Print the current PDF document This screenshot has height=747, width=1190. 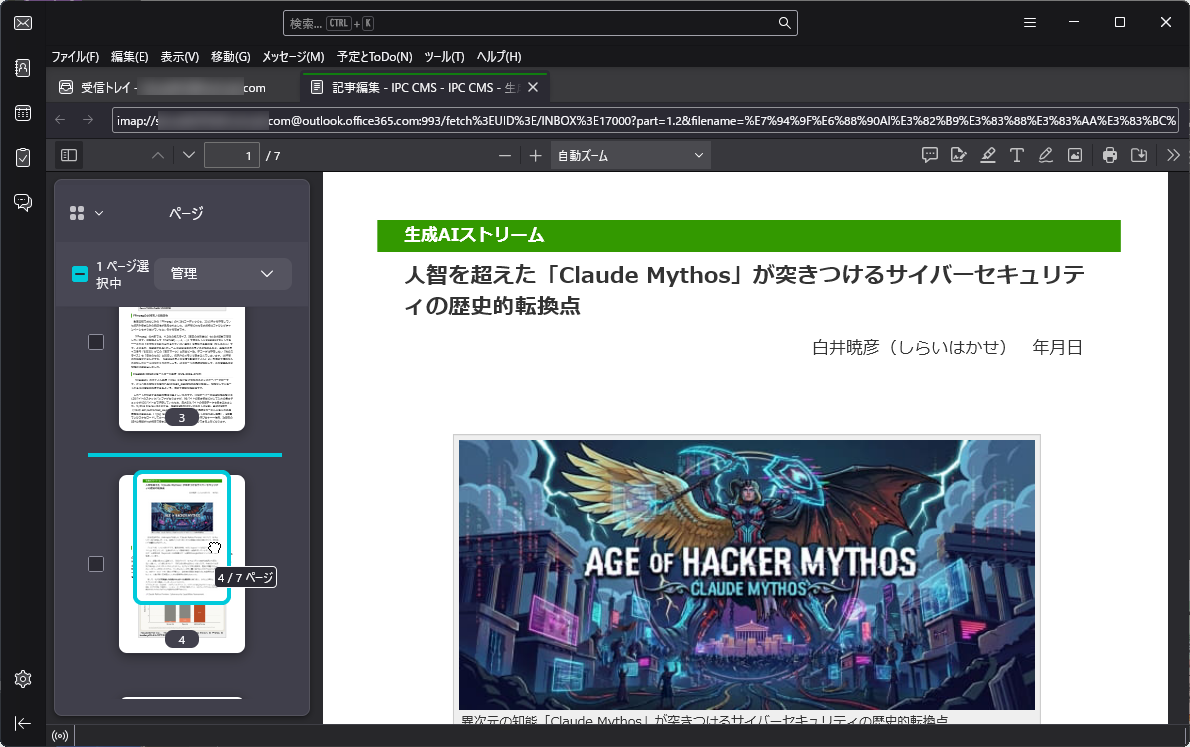tap(1110, 155)
